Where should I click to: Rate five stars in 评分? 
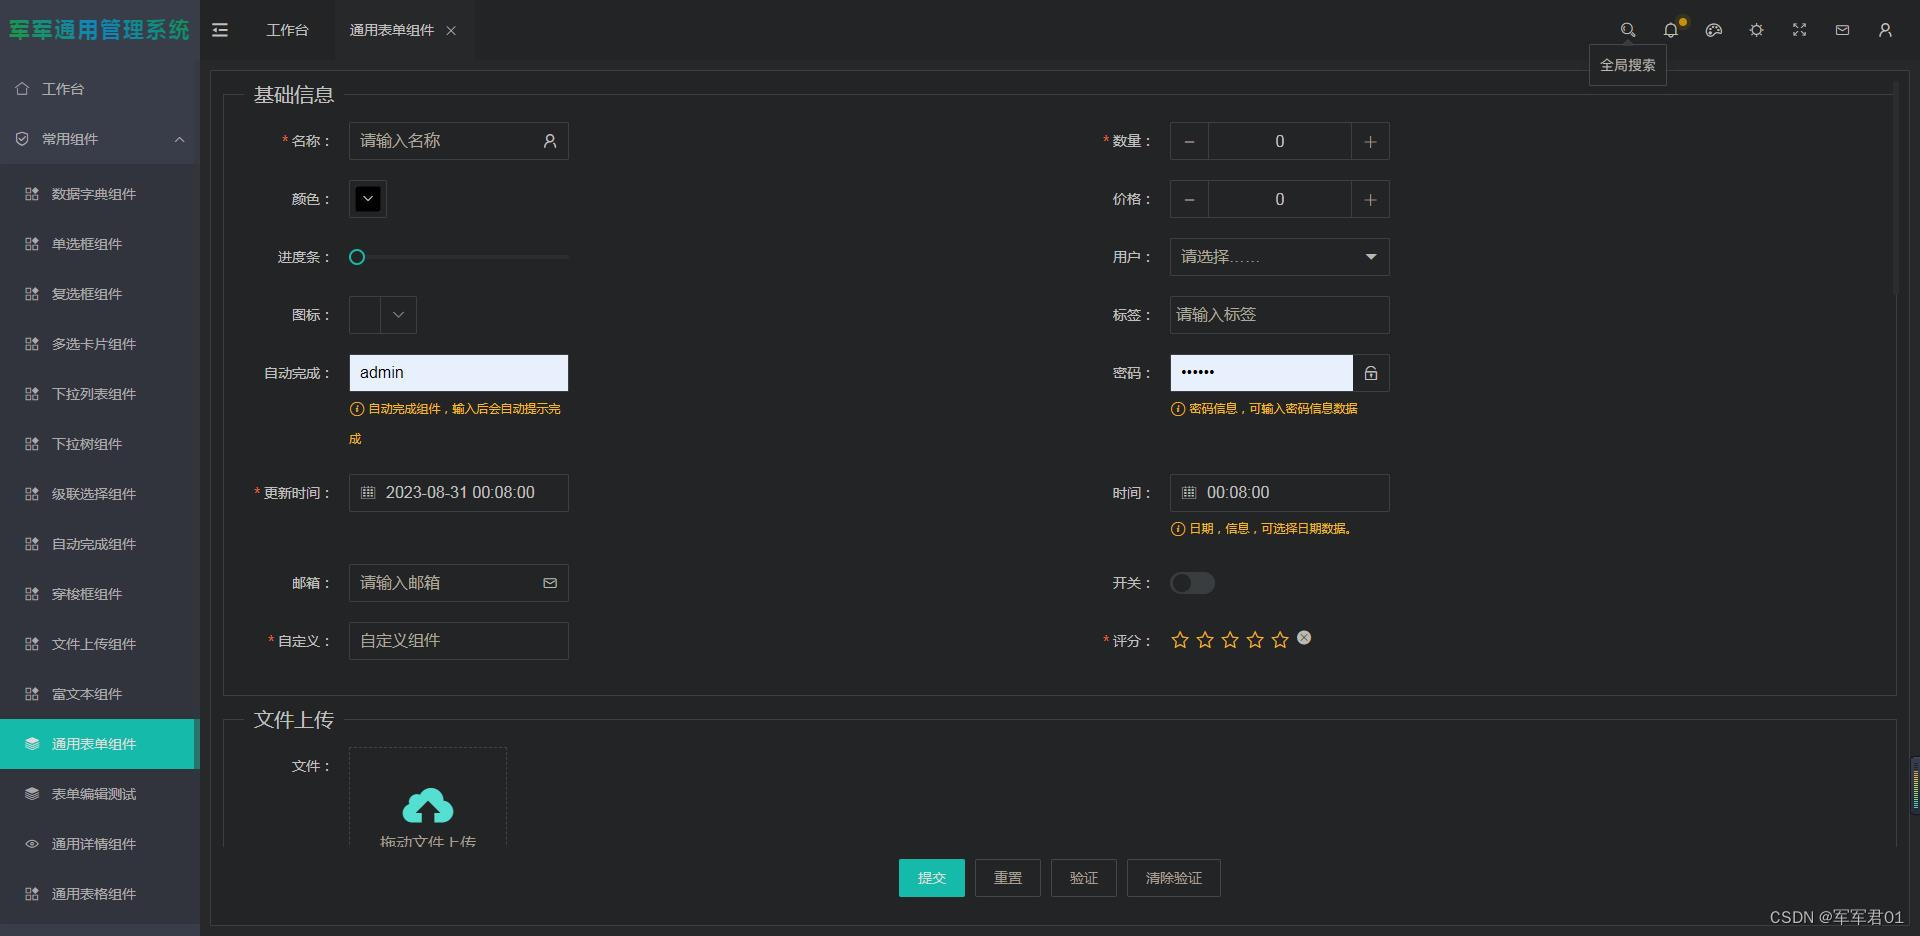[1280, 640]
